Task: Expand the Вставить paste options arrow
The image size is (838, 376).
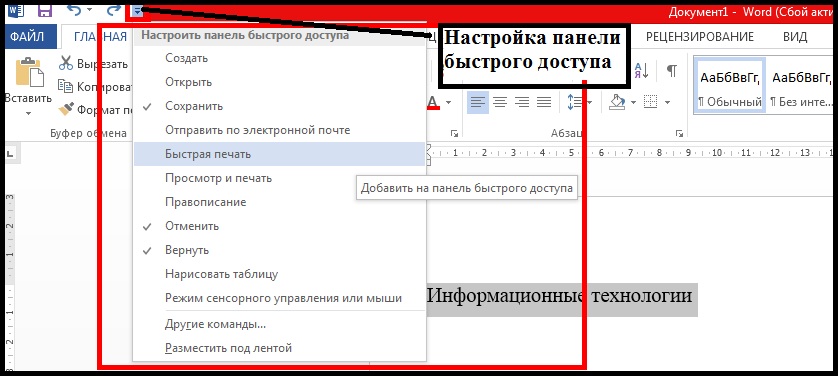Action: pyautogui.click(x=28, y=113)
